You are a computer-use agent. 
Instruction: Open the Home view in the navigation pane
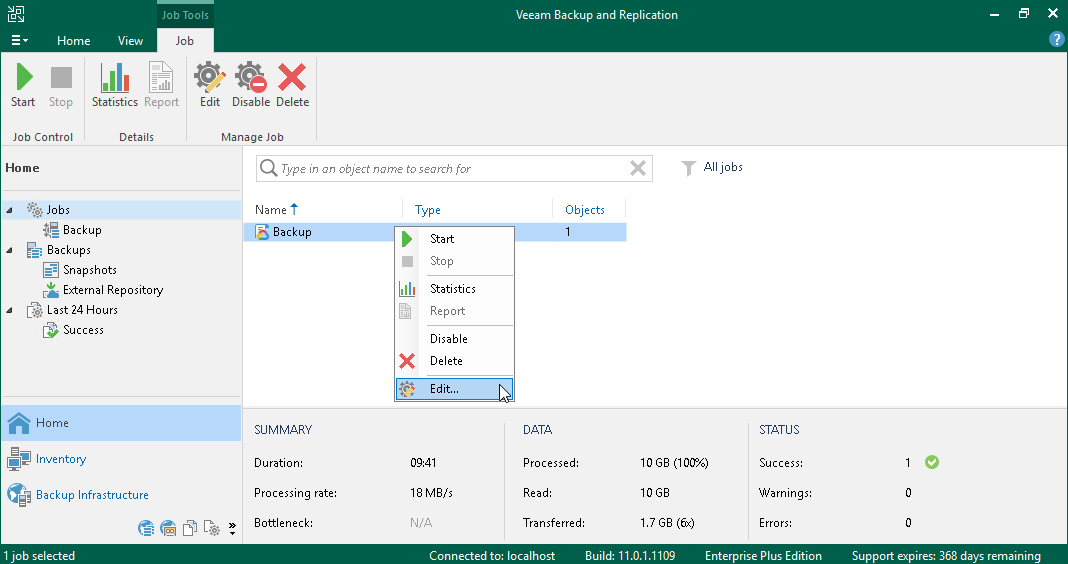pyautogui.click(x=121, y=423)
